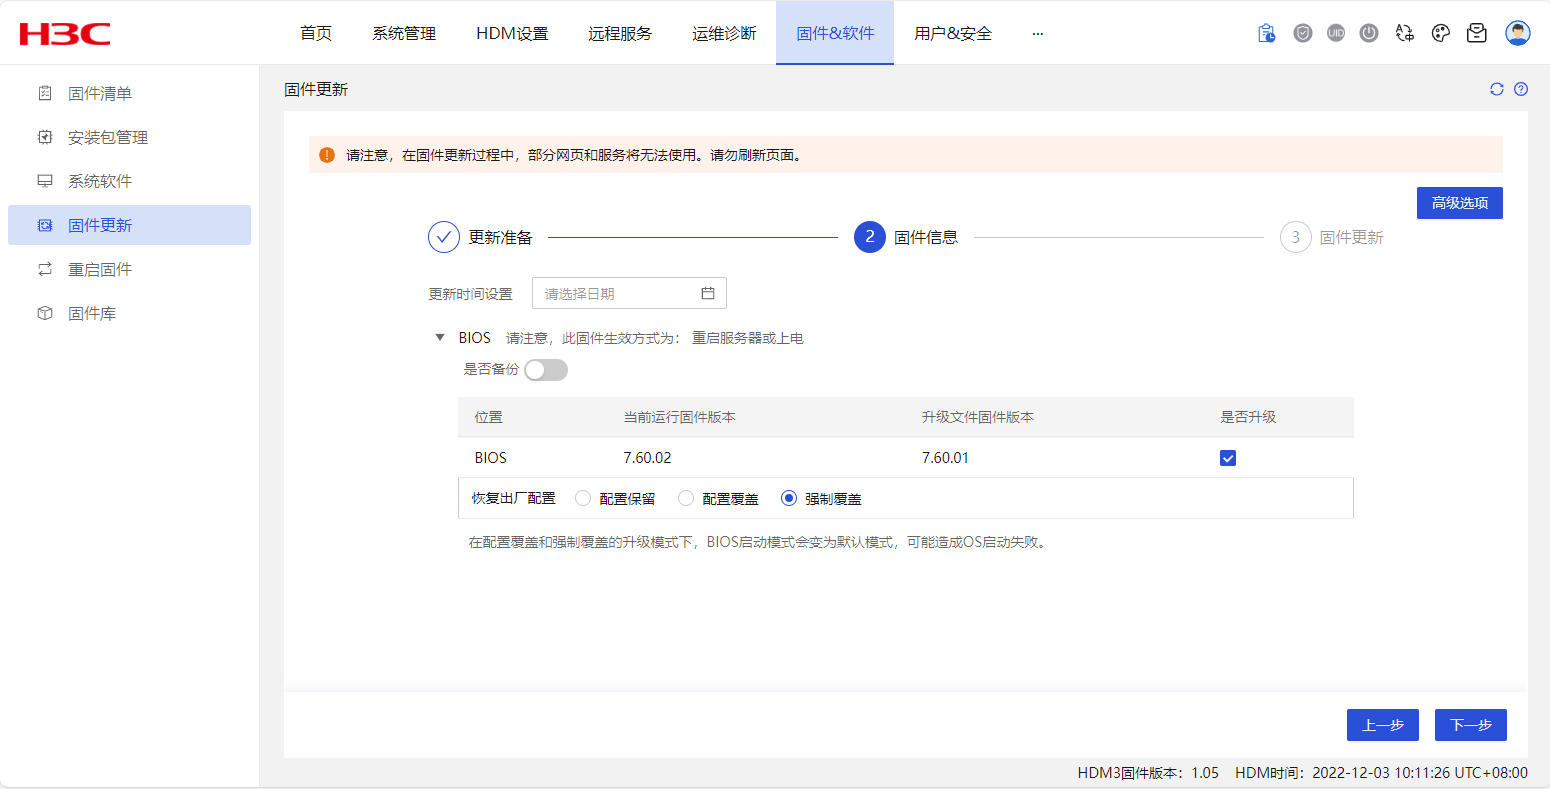The height and width of the screenshot is (789, 1550).
Task: Open the 更新时间设置 date picker field
Action: coord(629,293)
